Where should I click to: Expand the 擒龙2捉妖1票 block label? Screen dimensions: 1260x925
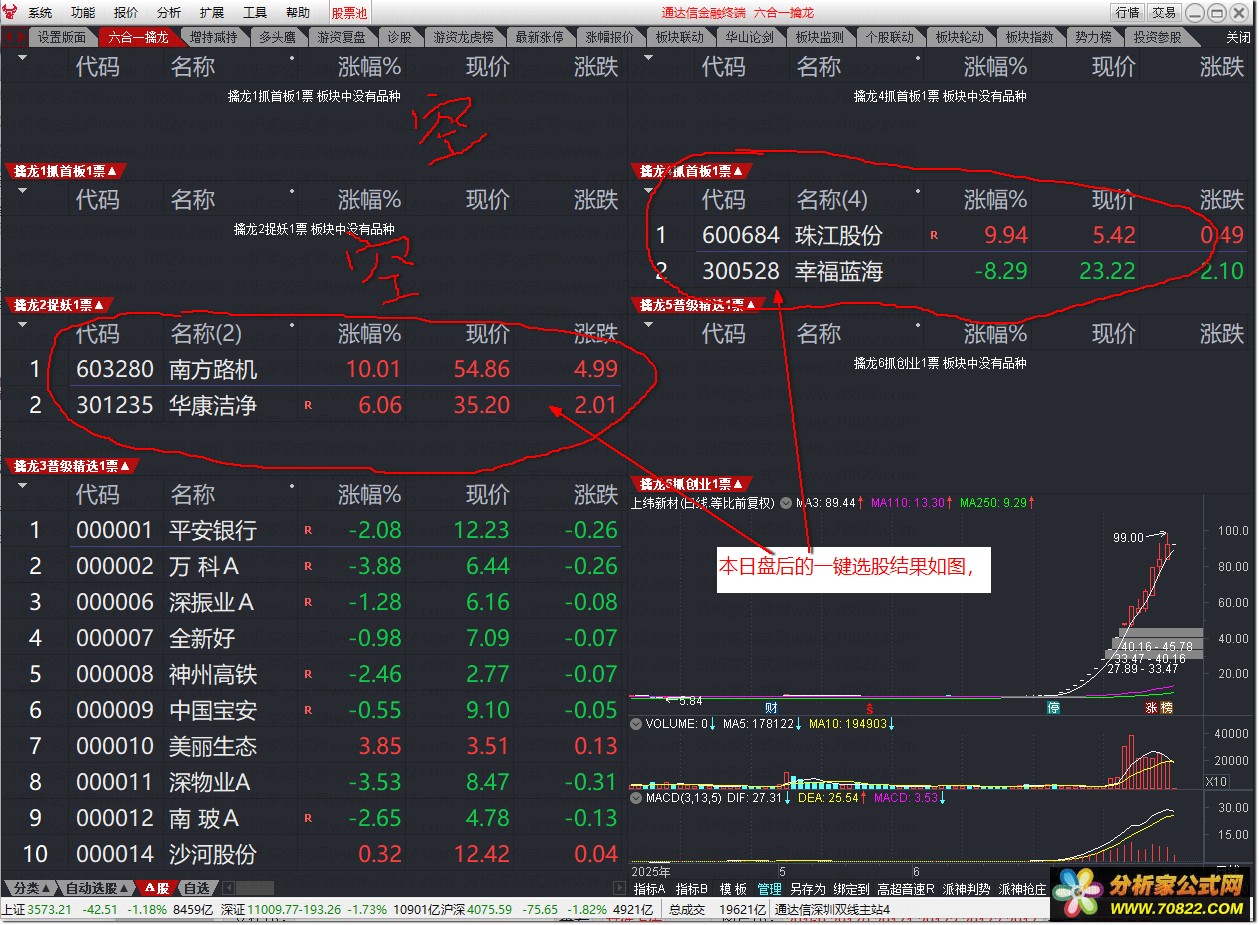[59, 305]
